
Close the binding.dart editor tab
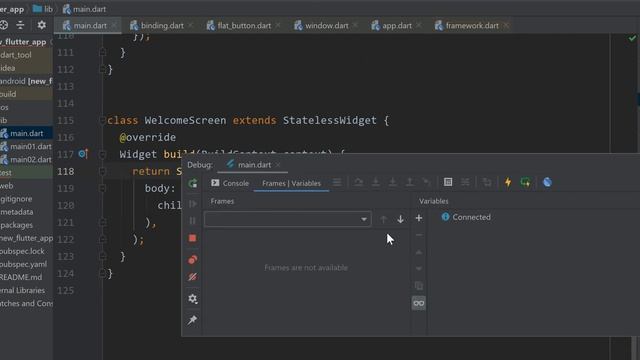click(x=191, y=25)
